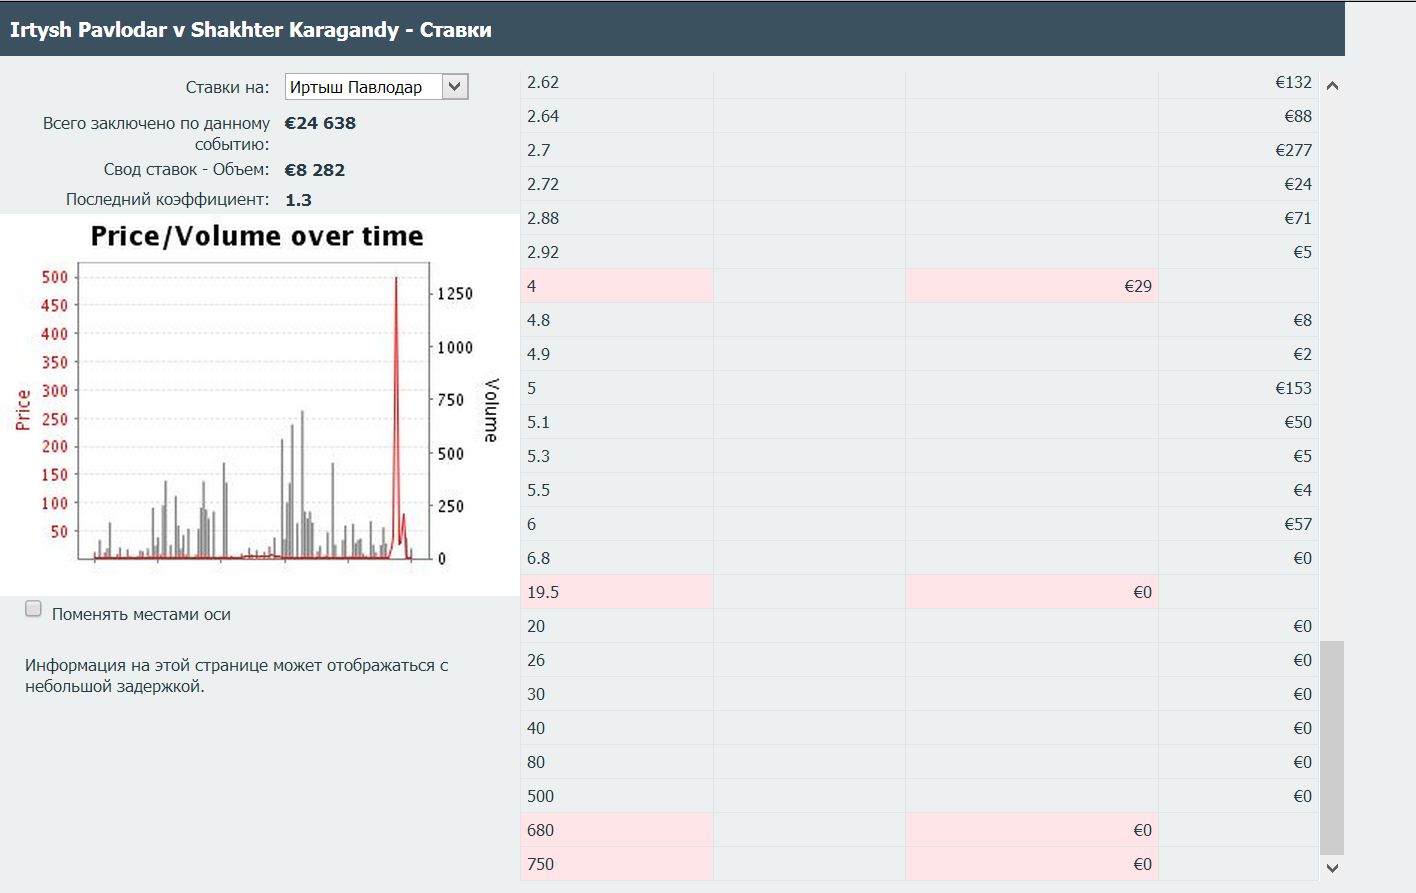The width and height of the screenshot is (1416, 893).
Task: Click the highlighted odds cell 750
Action: (x=617, y=864)
